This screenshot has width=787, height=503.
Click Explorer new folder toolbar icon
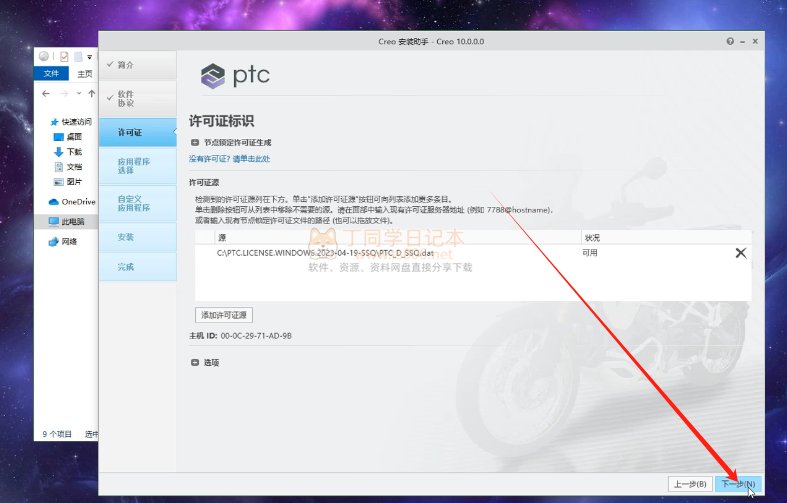pos(78,56)
